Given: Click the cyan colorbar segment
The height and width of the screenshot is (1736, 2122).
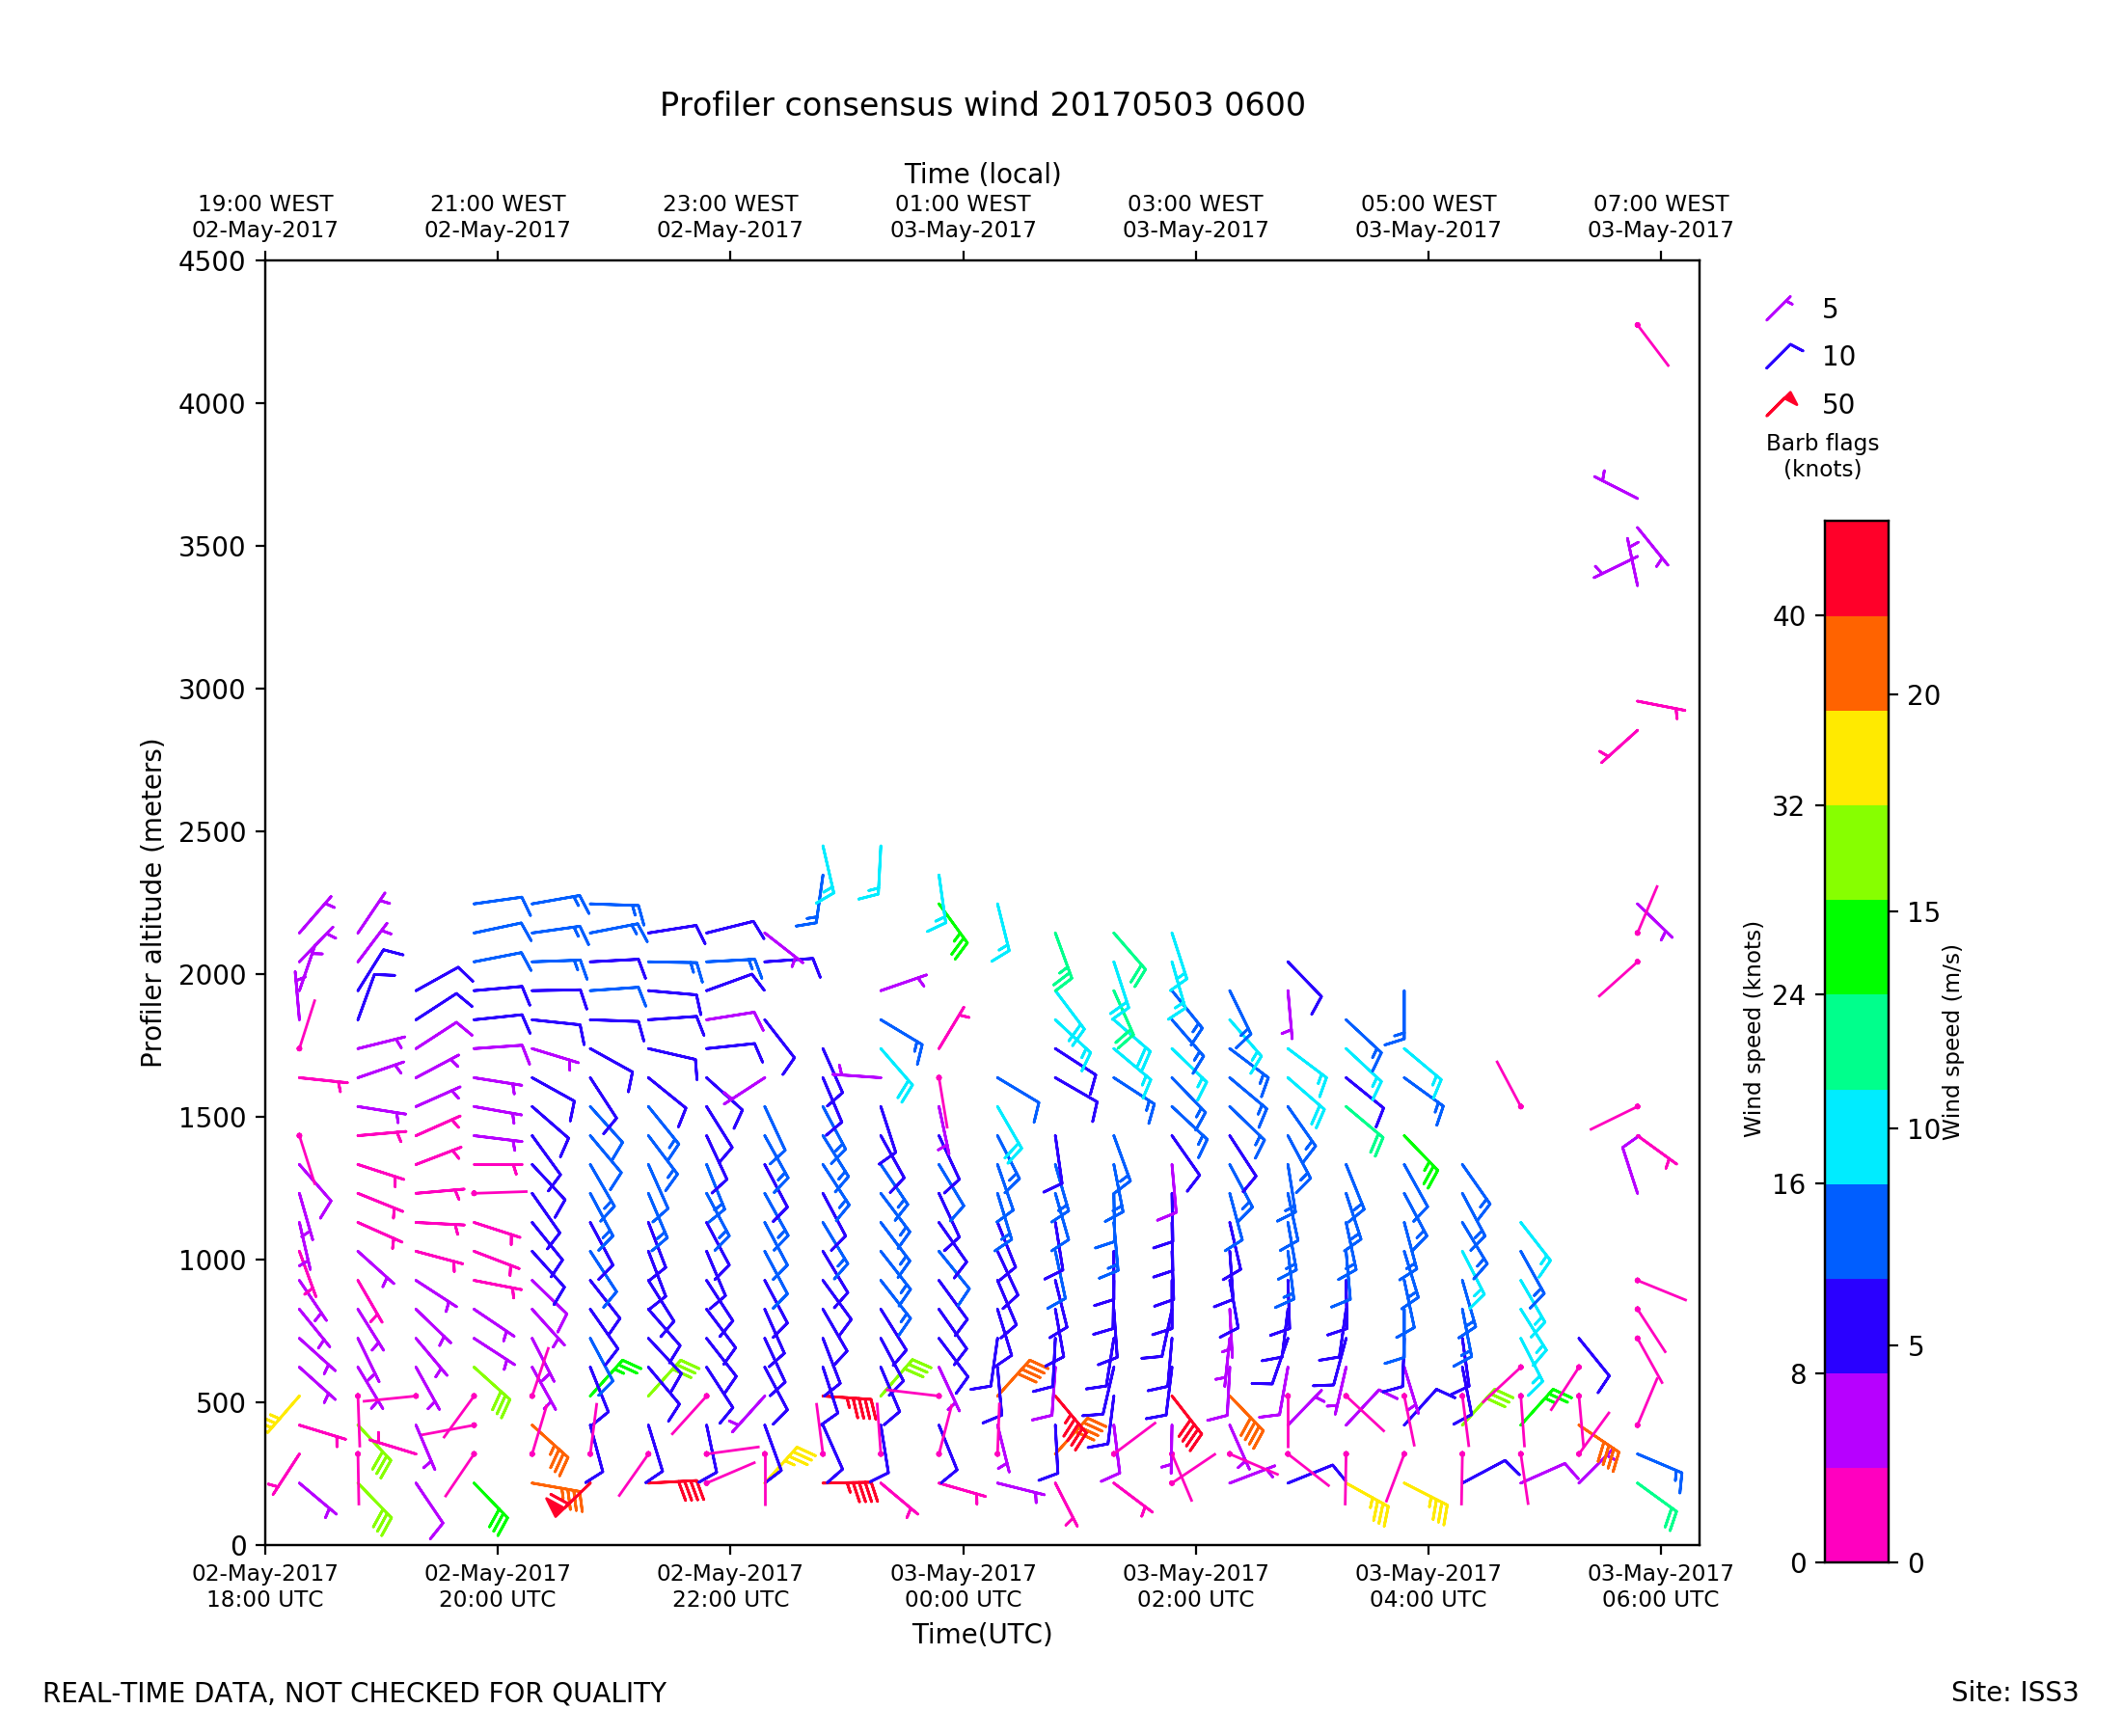Looking at the screenshot, I should tap(1856, 1137).
